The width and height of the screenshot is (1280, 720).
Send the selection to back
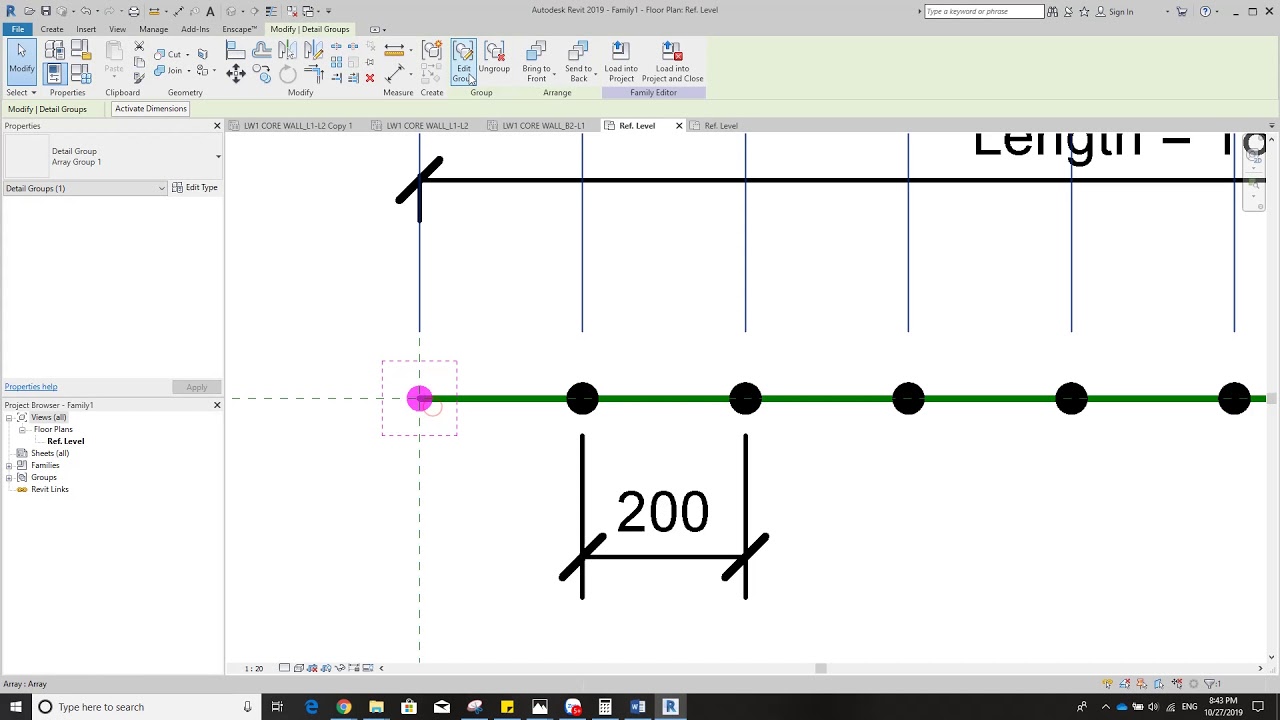(x=578, y=62)
